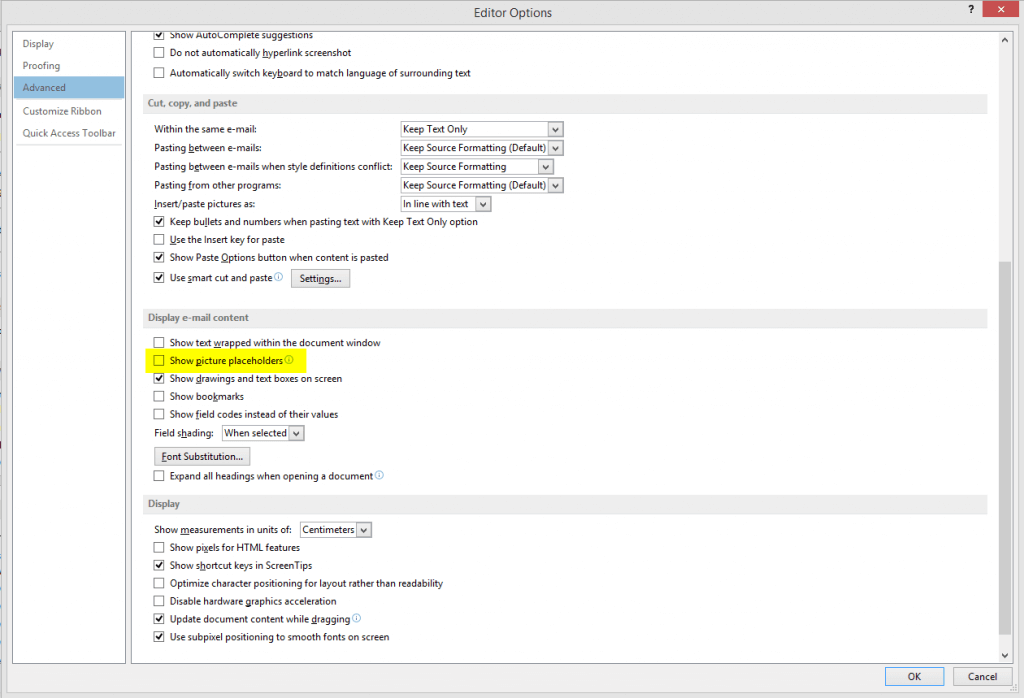Expand Field shading dropdown
The image size is (1024, 698).
pyautogui.click(x=263, y=433)
